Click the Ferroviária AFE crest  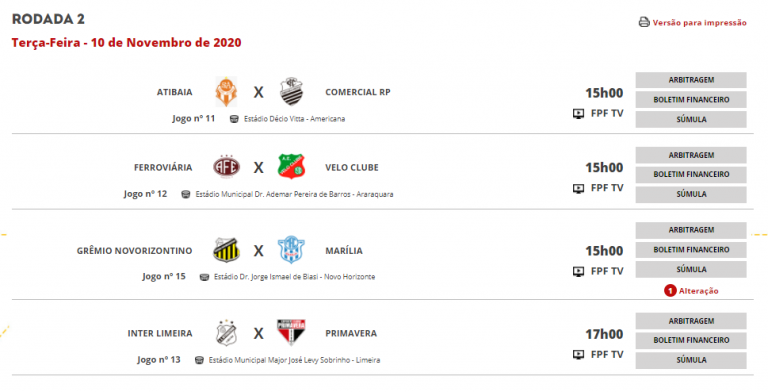point(226,167)
